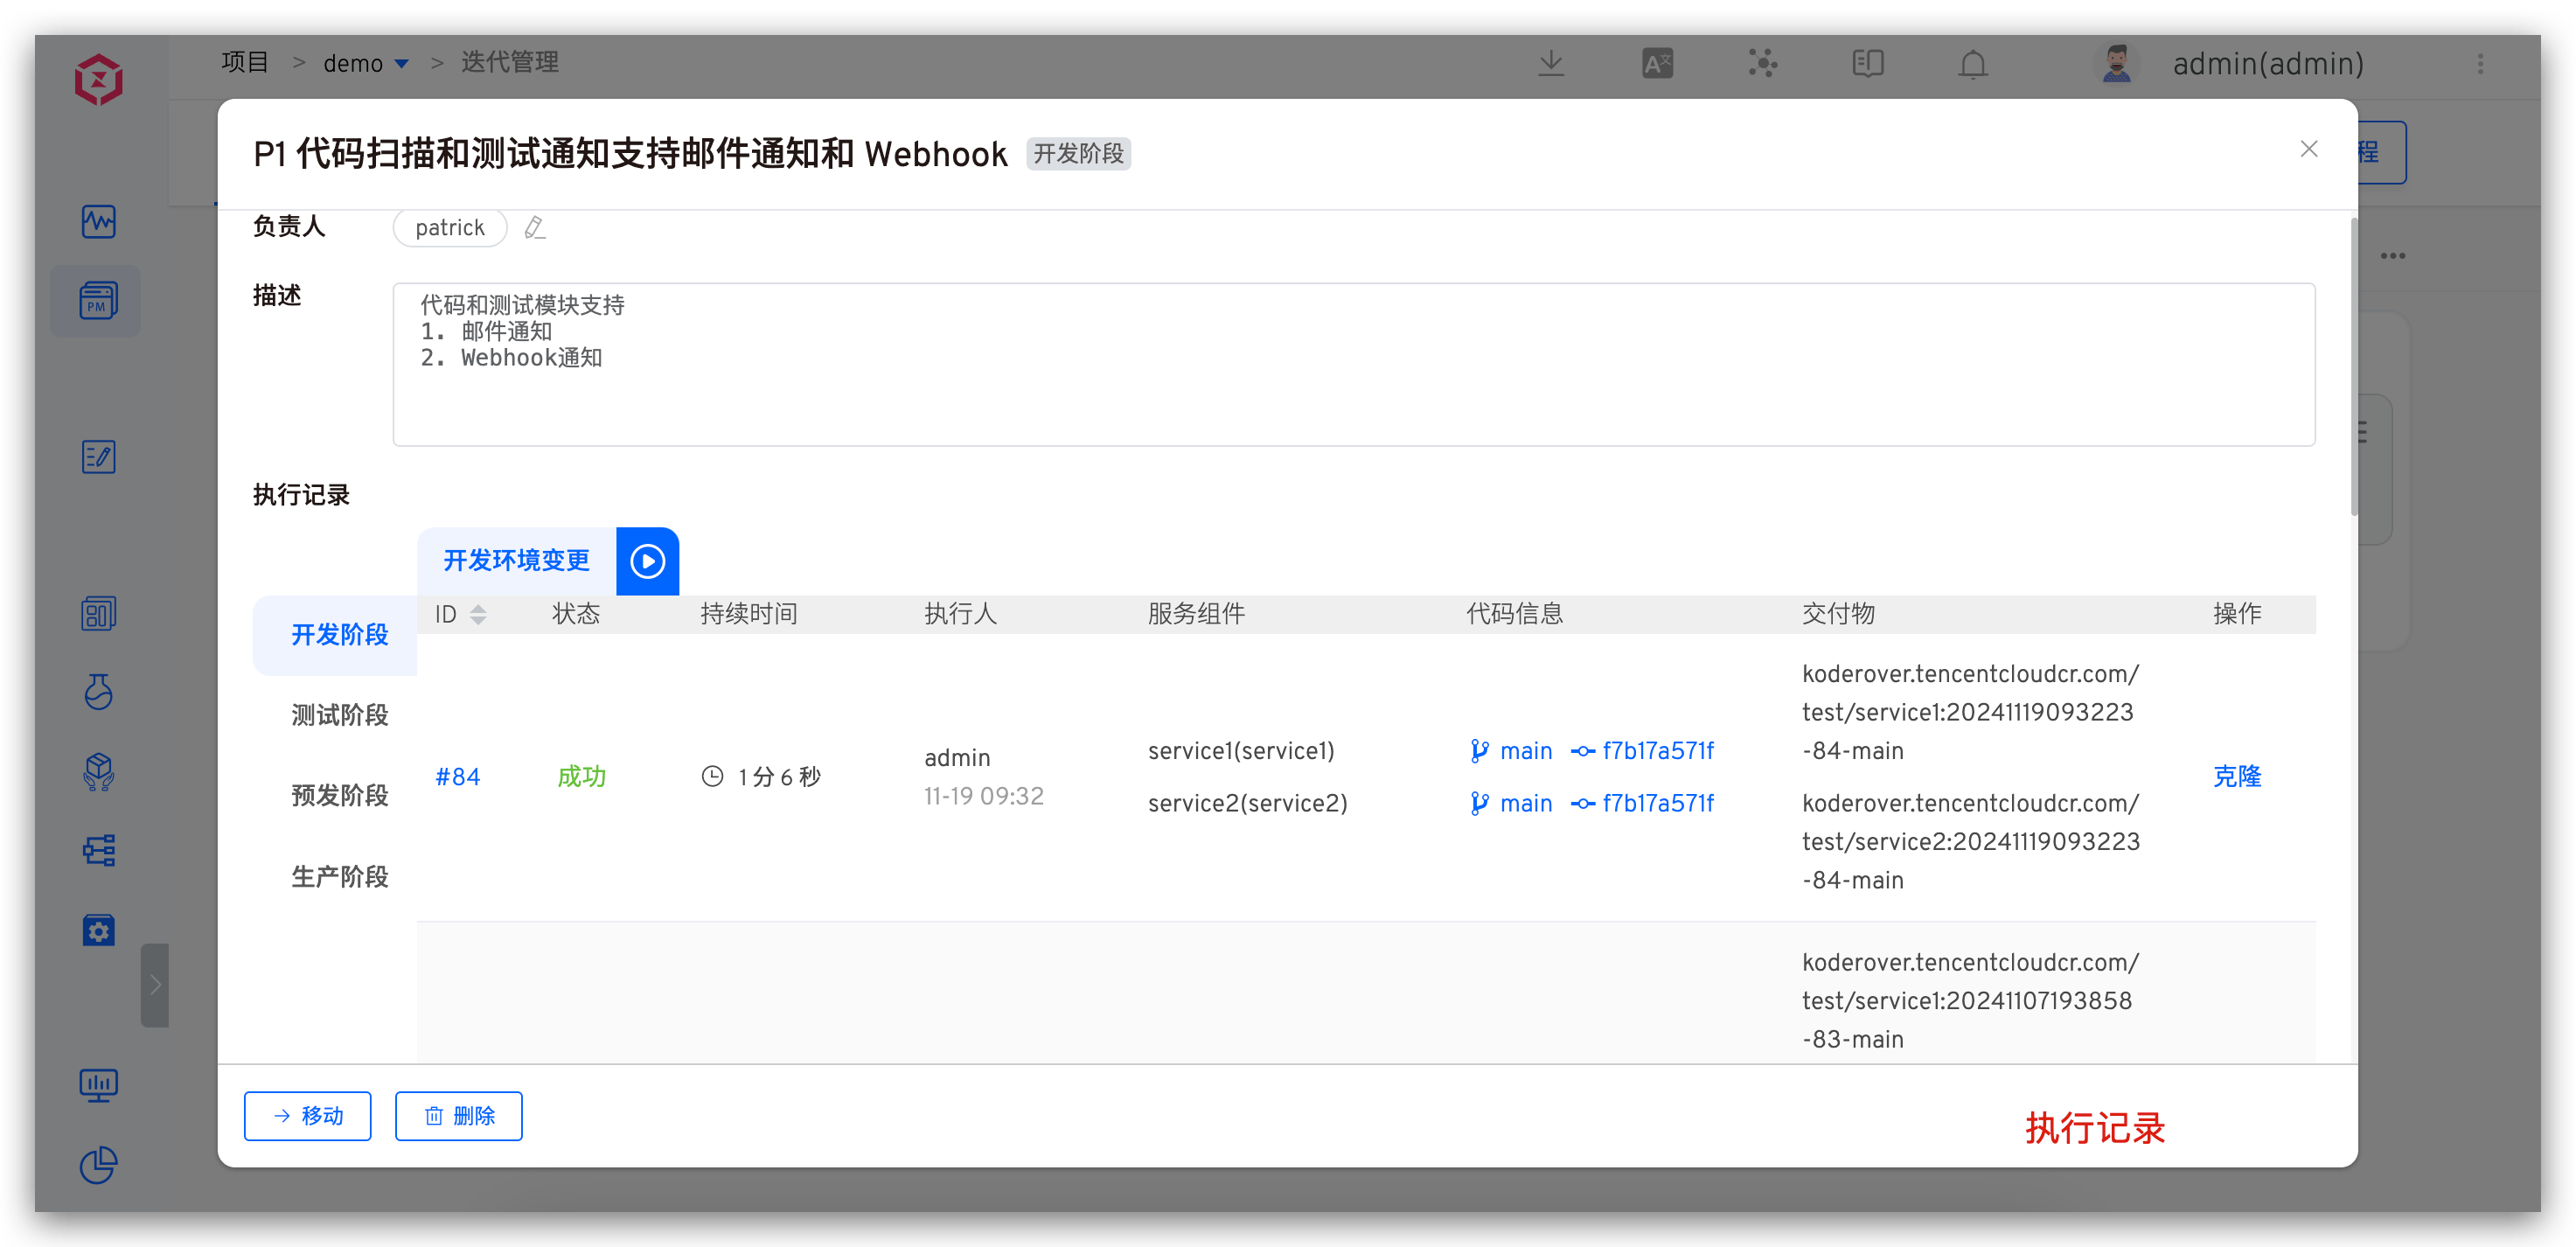This screenshot has height=1247, width=2576.
Task: Expand the collapsed sidebar chevron
Action: point(155,985)
